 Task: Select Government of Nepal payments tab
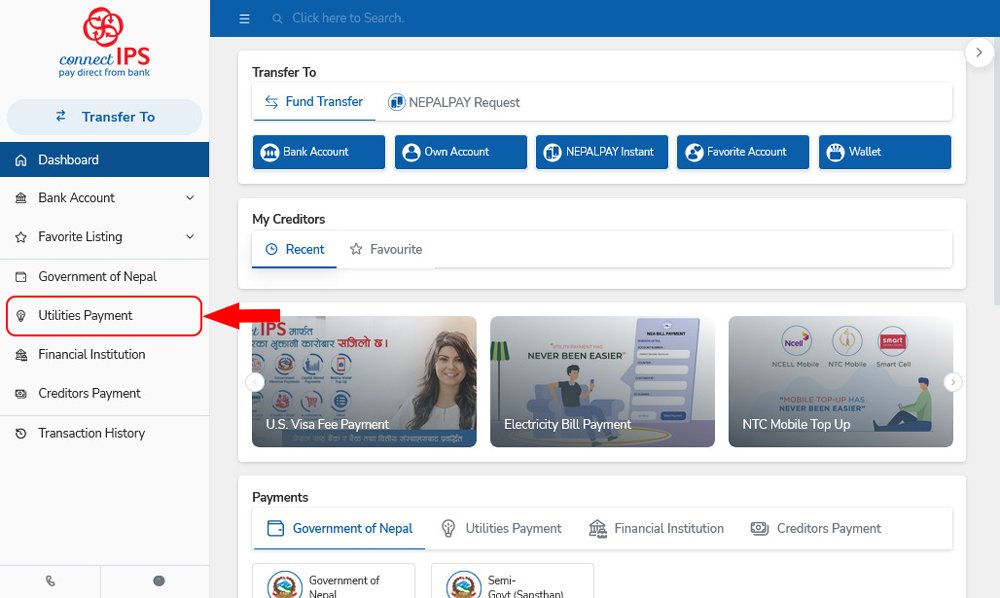339,529
